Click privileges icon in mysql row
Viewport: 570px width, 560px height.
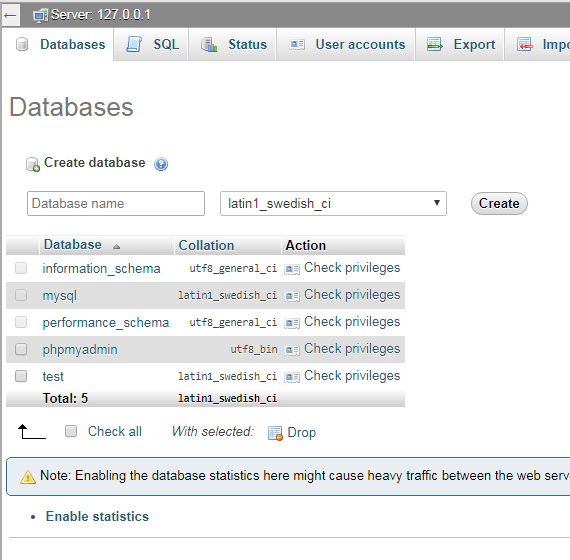pyautogui.click(x=292, y=296)
